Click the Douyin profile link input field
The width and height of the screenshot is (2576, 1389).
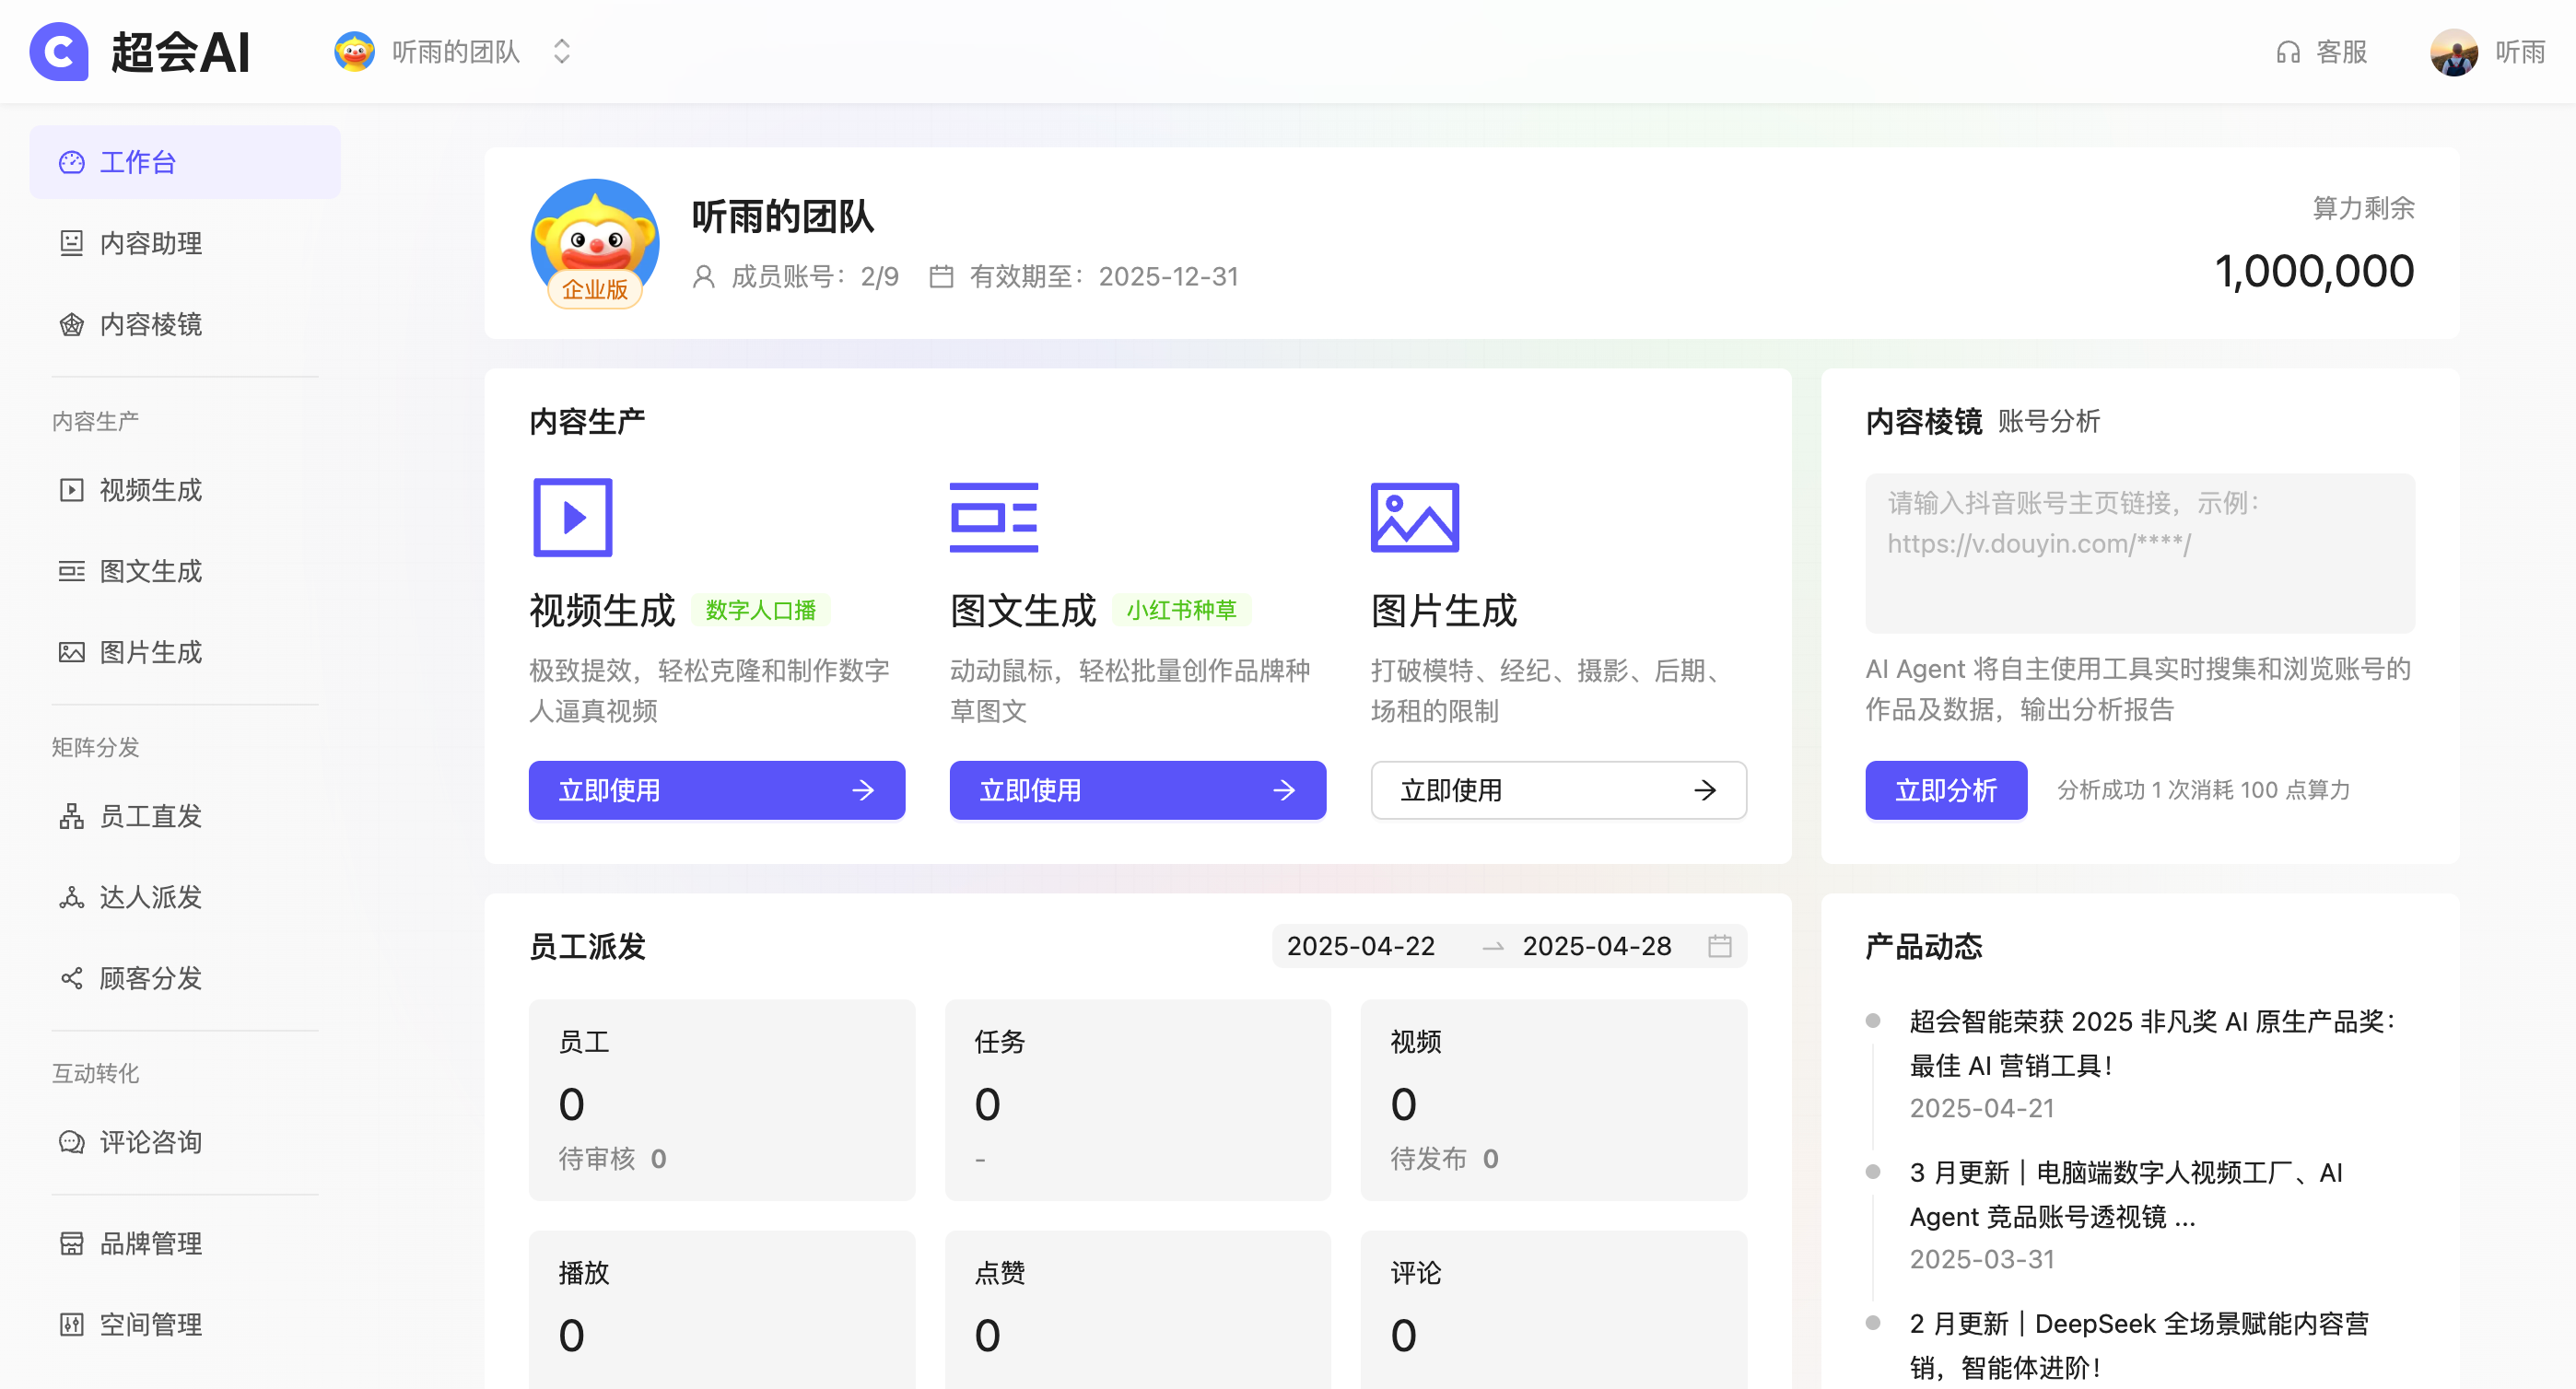[2140, 553]
